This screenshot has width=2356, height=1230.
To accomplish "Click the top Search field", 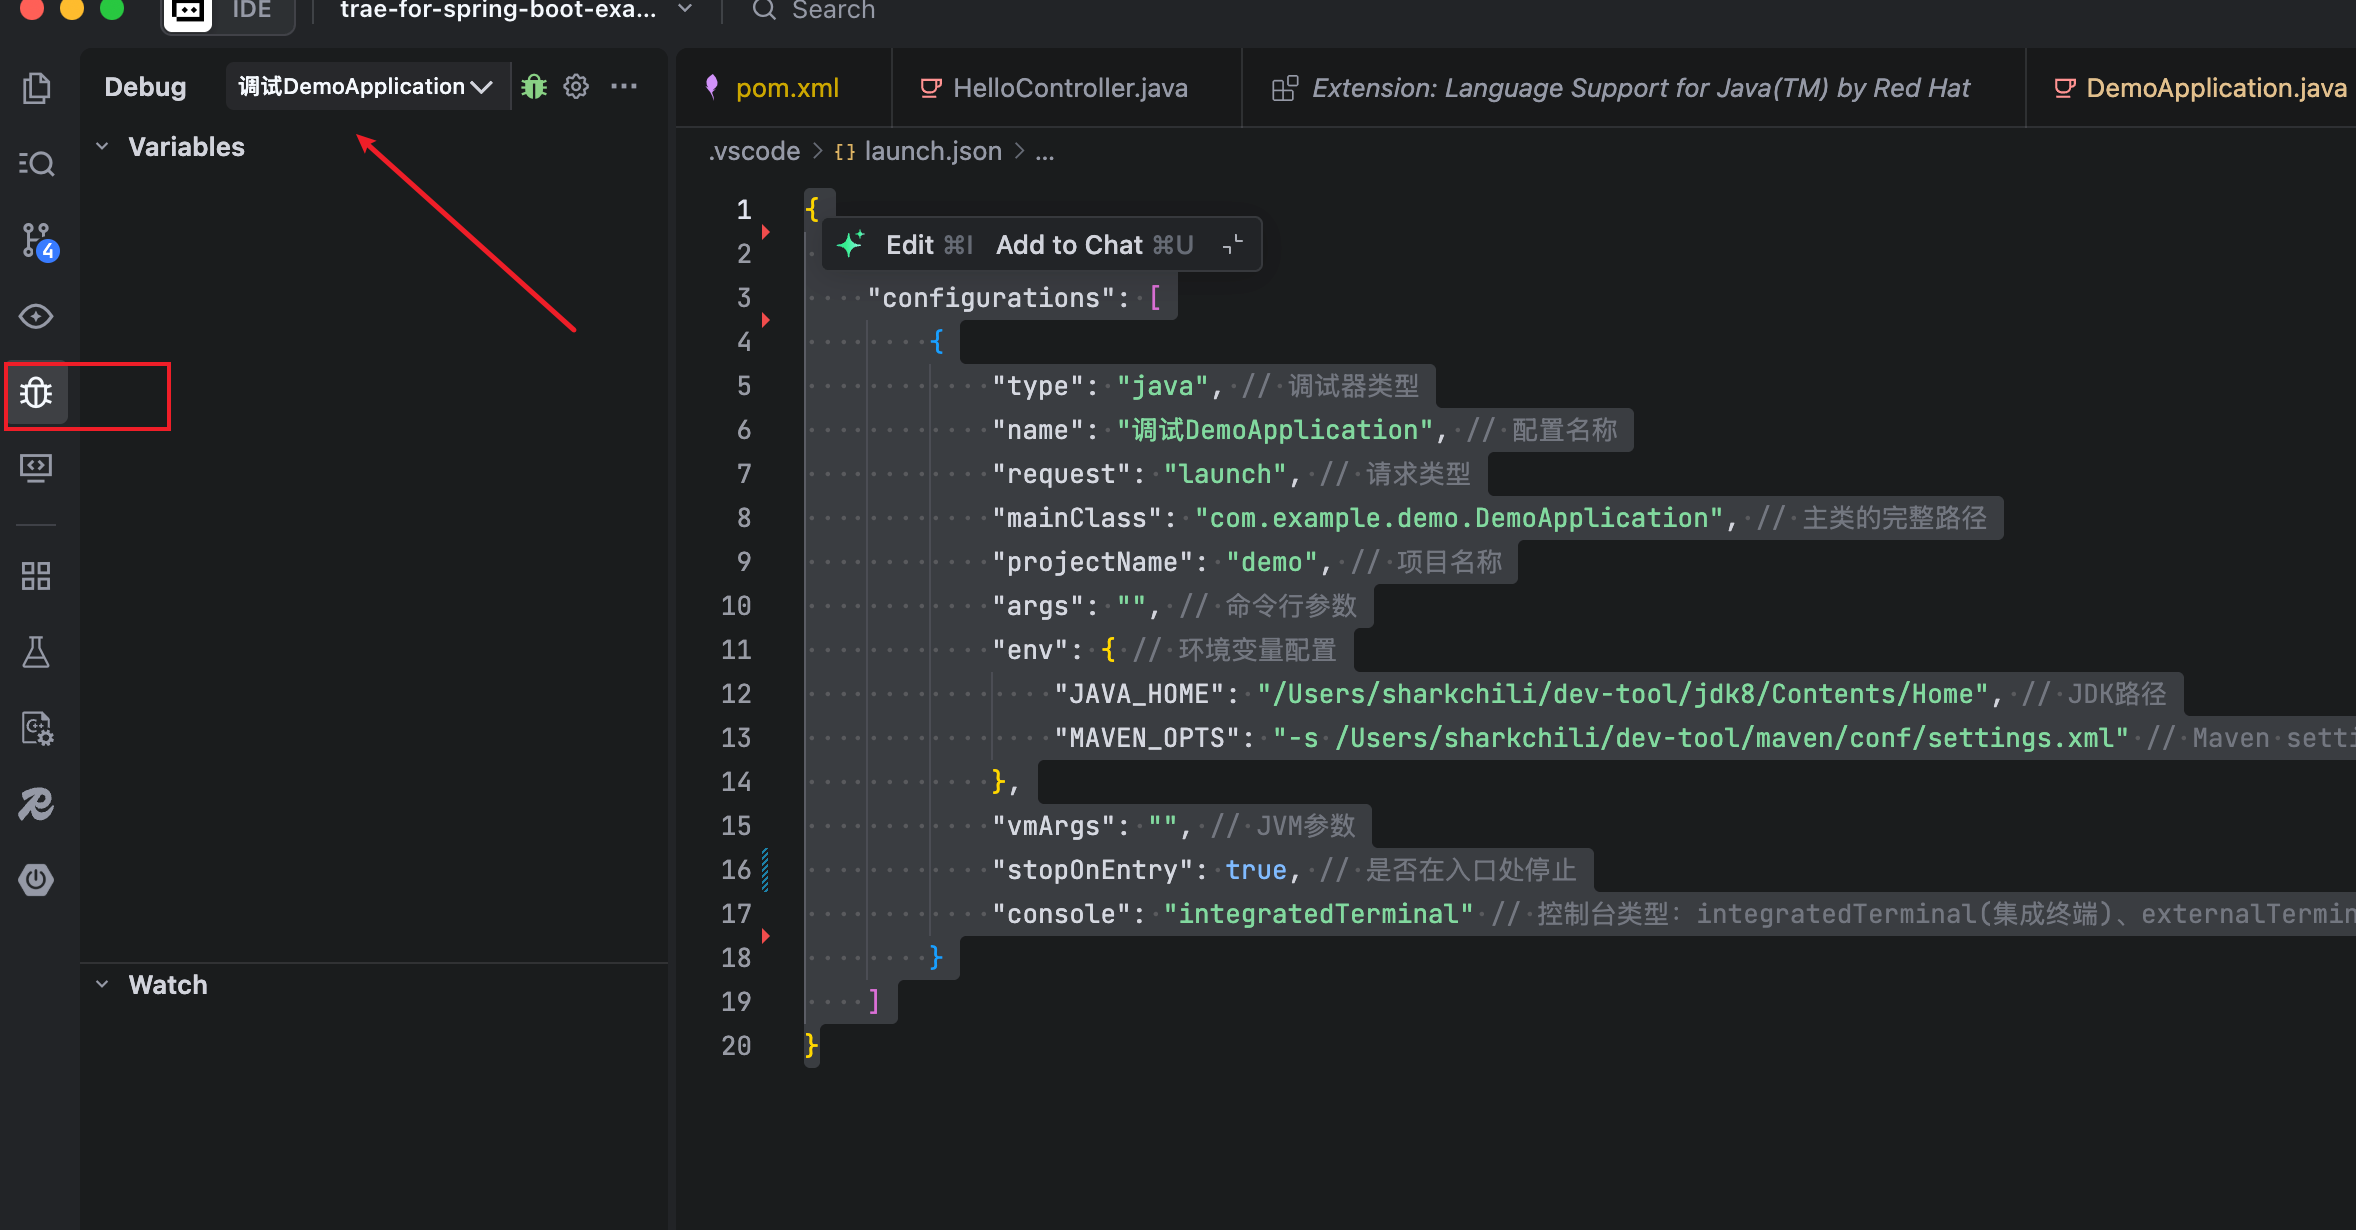I will tap(832, 11).
